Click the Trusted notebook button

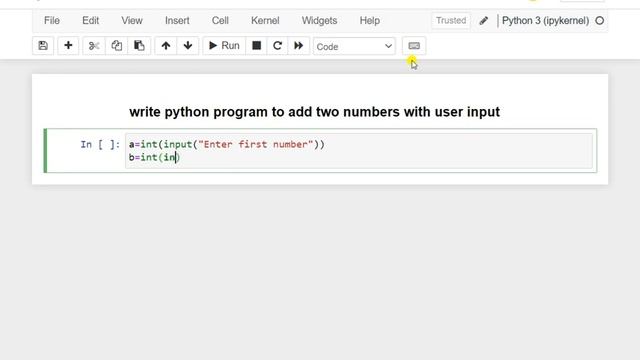click(451, 20)
